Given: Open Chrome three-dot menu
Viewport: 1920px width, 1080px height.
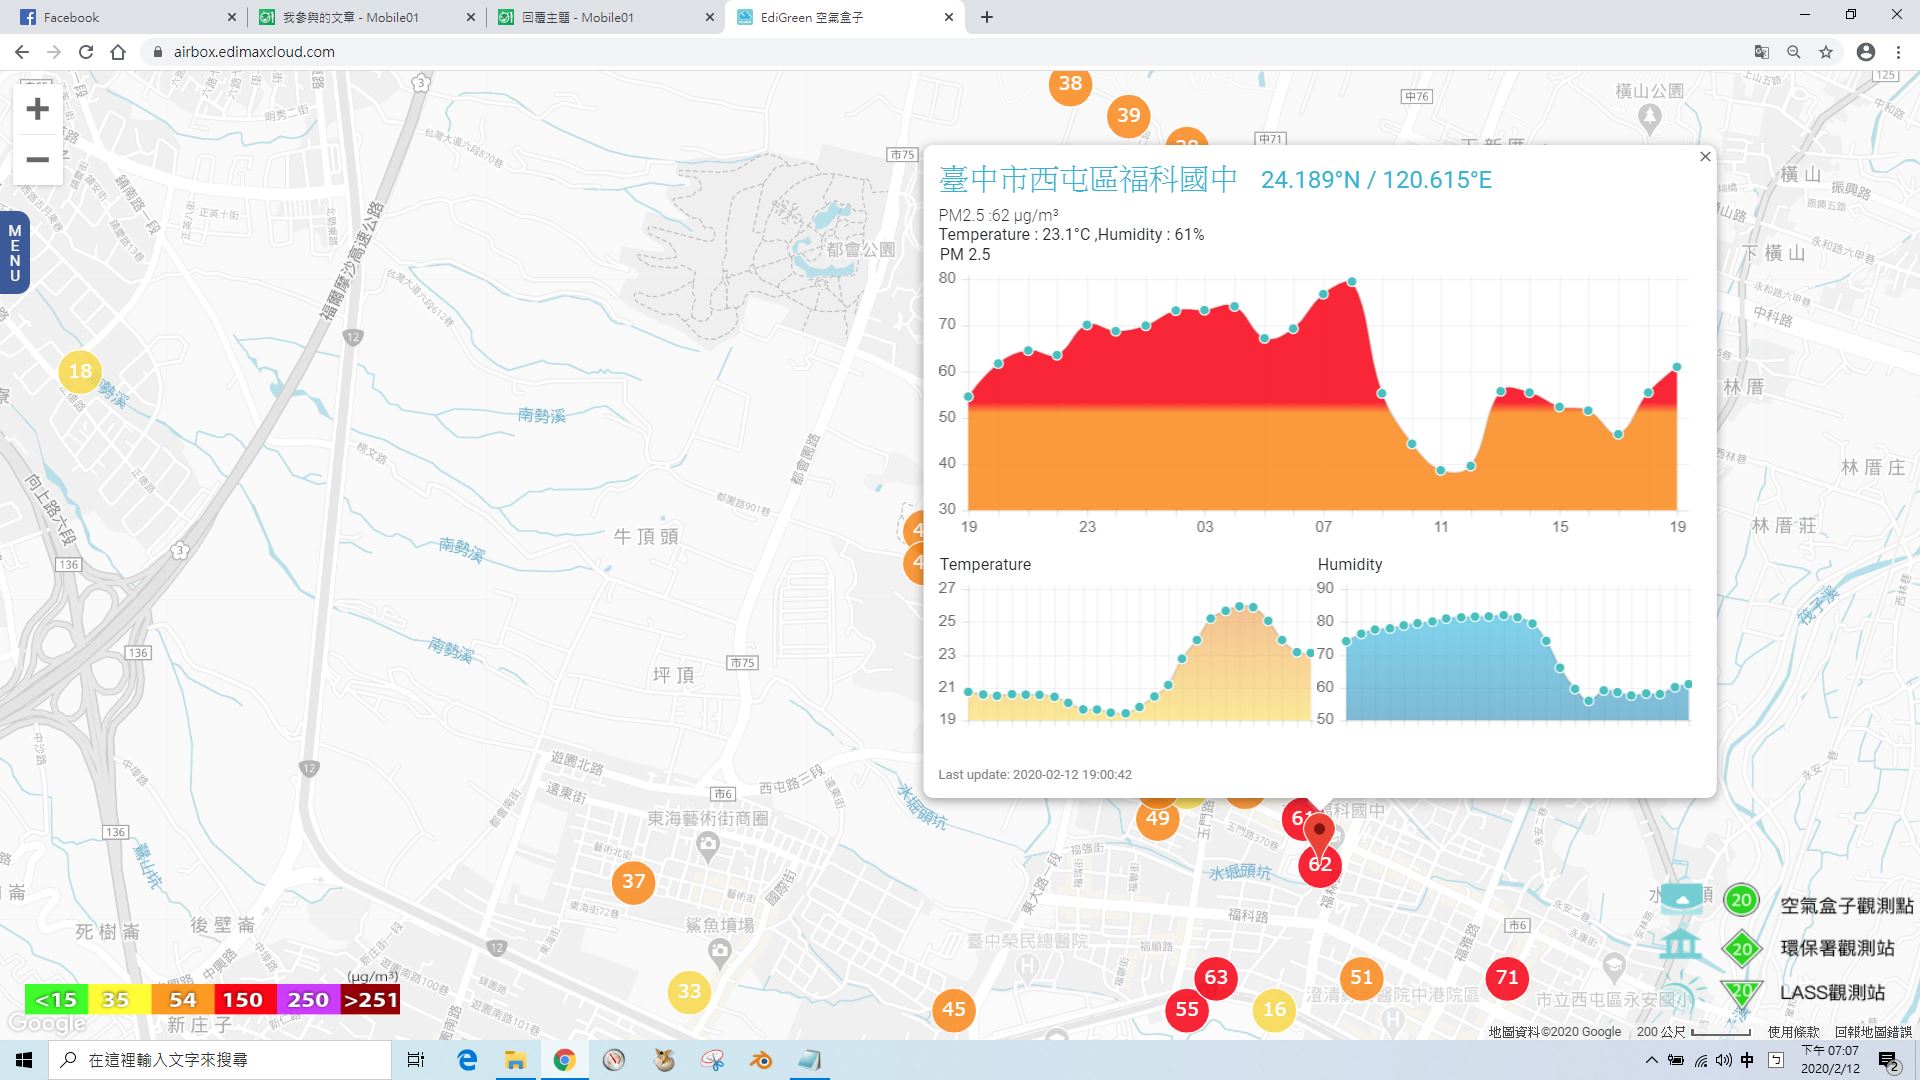Looking at the screenshot, I should [1898, 52].
